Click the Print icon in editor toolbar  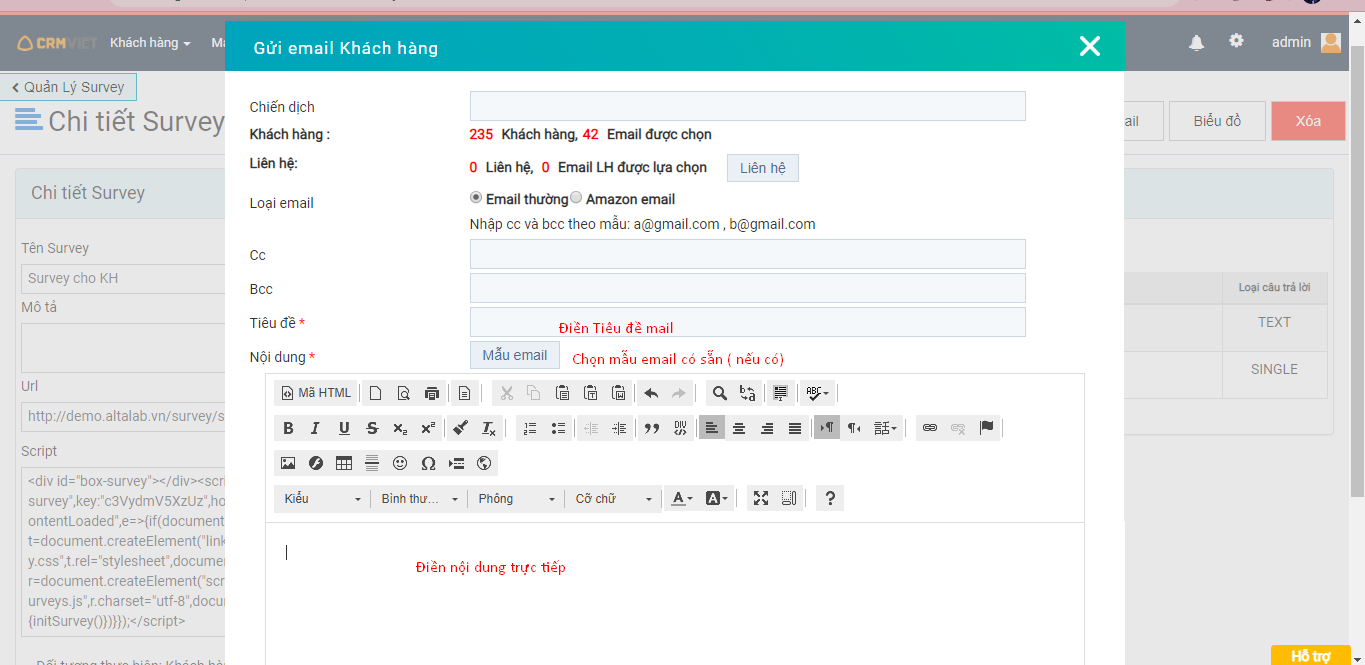coord(432,393)
